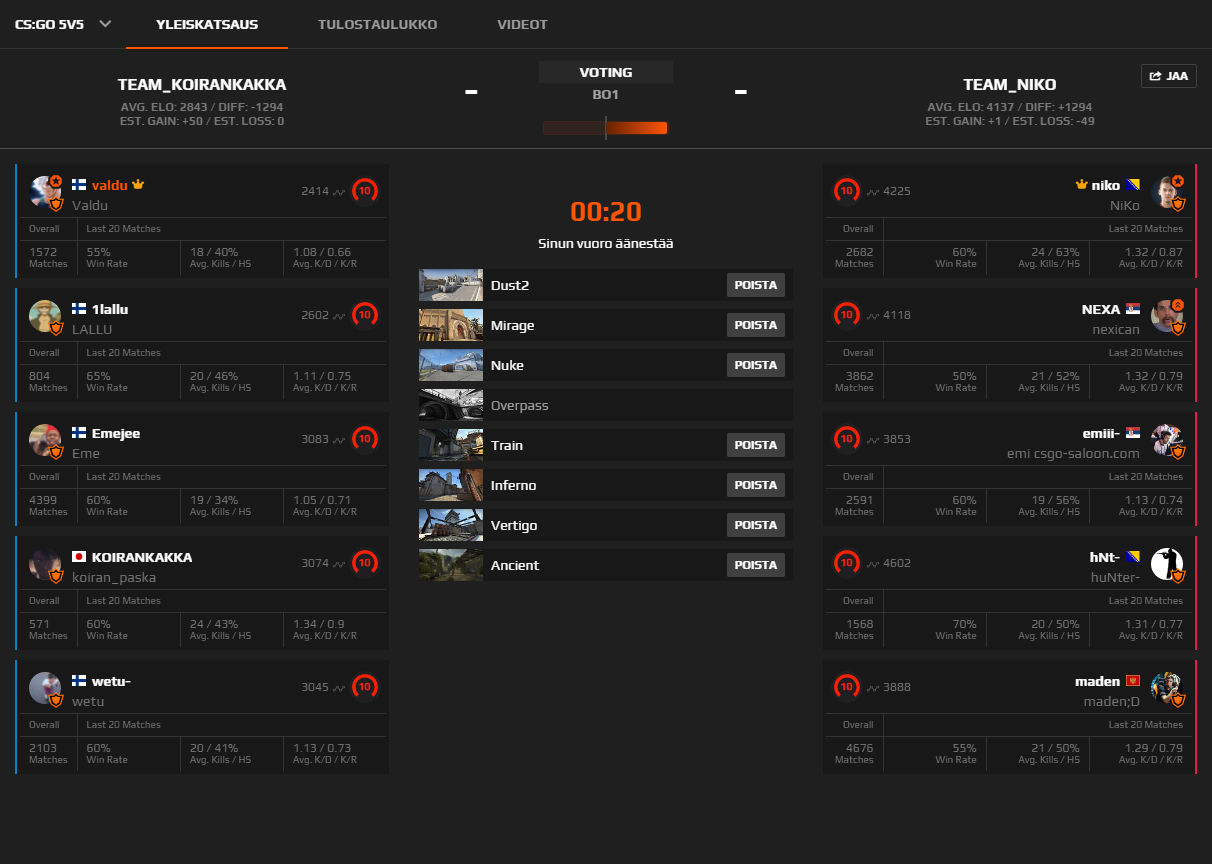Click Emejee's level 10 skill badge
Viewport: 1212px width, 864px height.
[365, 438]
